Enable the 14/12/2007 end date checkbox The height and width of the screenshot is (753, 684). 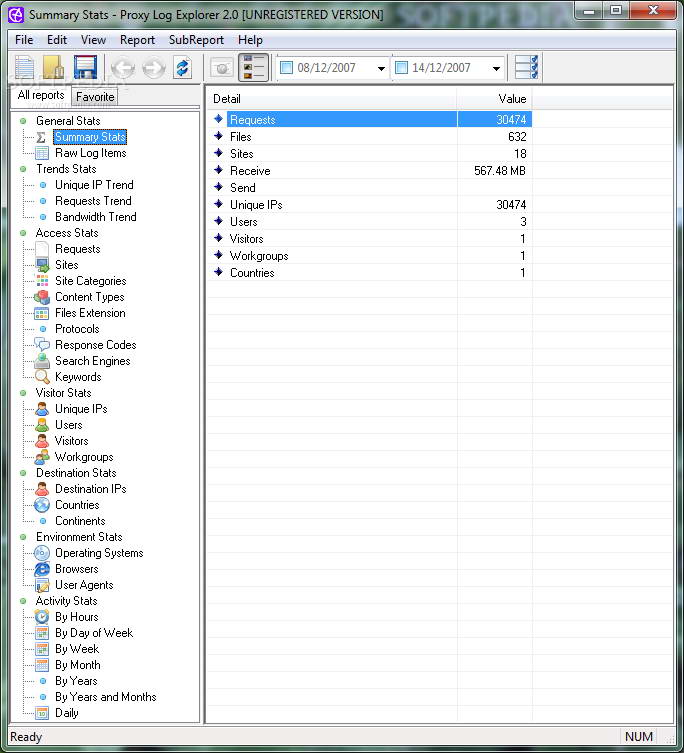click(401, 68)
